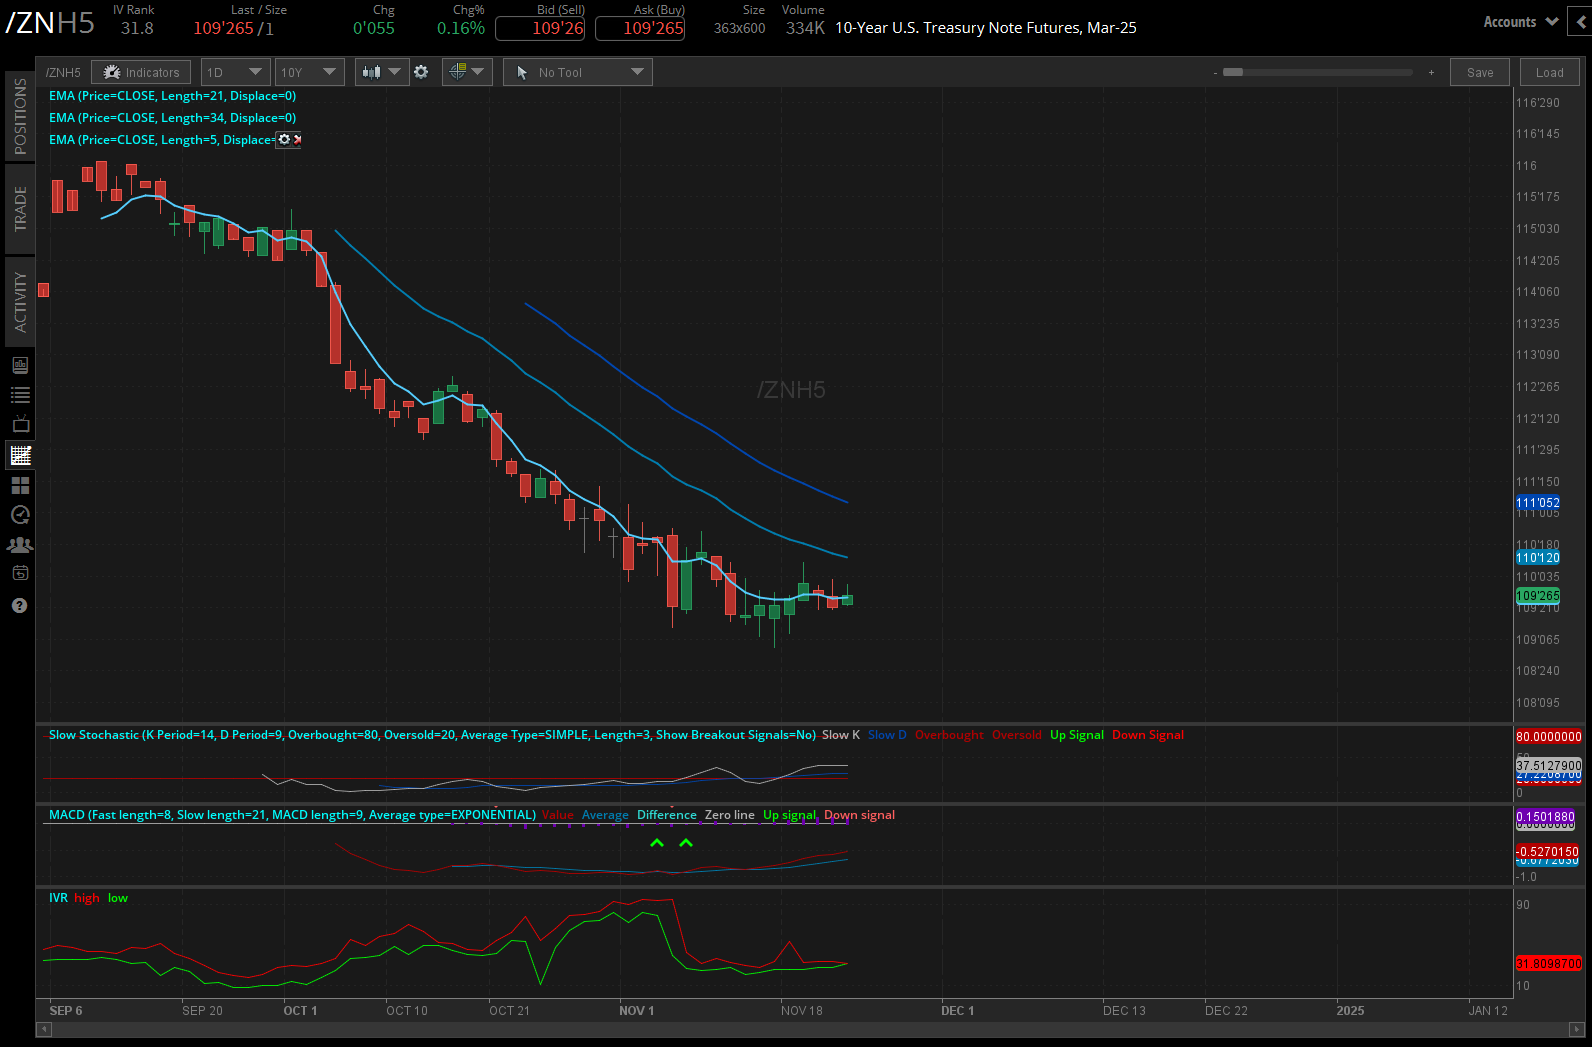Screen dimensions: 1592x1047
Task: Click the 10-Year U.S. Treasury Note Futures description
Action: (x=986, y=28)
